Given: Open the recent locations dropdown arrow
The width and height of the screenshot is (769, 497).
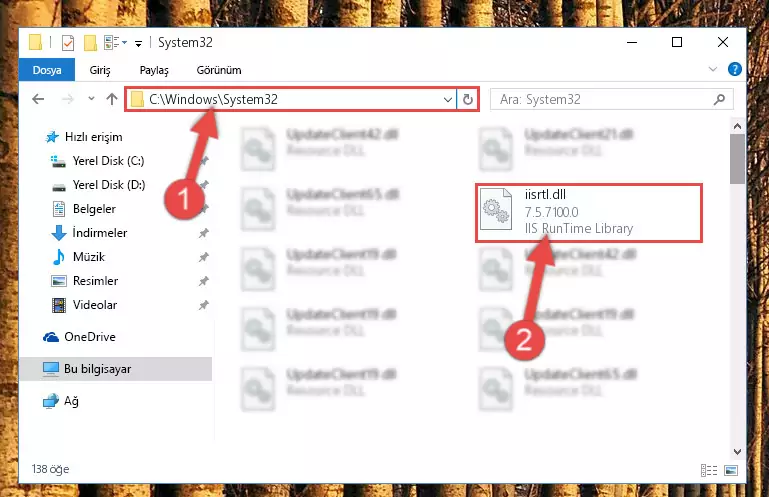Looking at the screenshot, I should coord(91,99).
